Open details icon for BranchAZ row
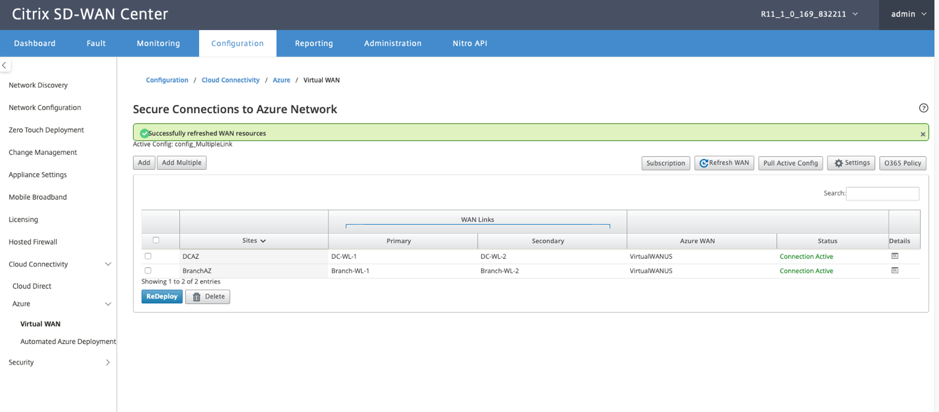Screen dimensions: 939x412 point(895,270)
